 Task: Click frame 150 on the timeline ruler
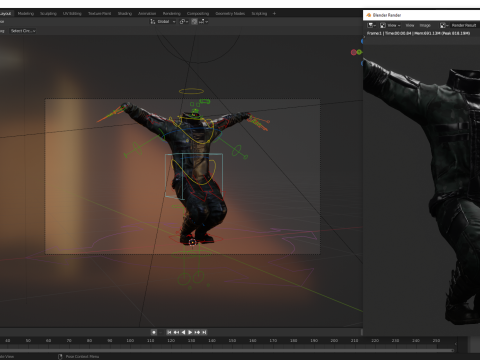tap(232, 341)
